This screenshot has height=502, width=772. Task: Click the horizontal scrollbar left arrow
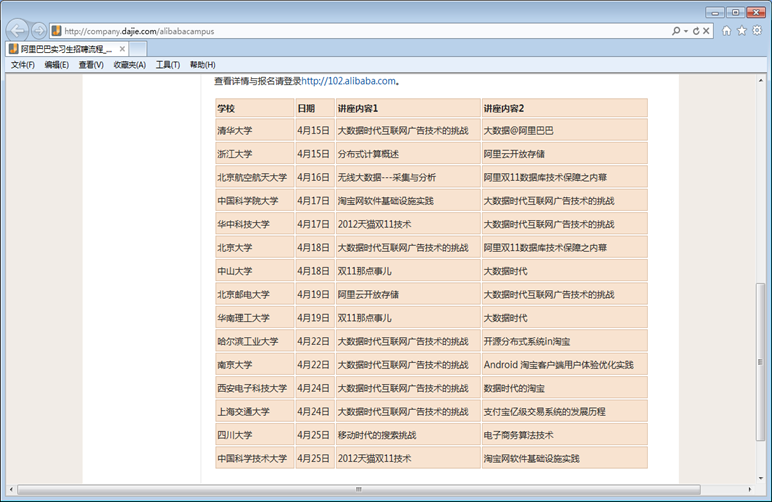click(11, 489)
